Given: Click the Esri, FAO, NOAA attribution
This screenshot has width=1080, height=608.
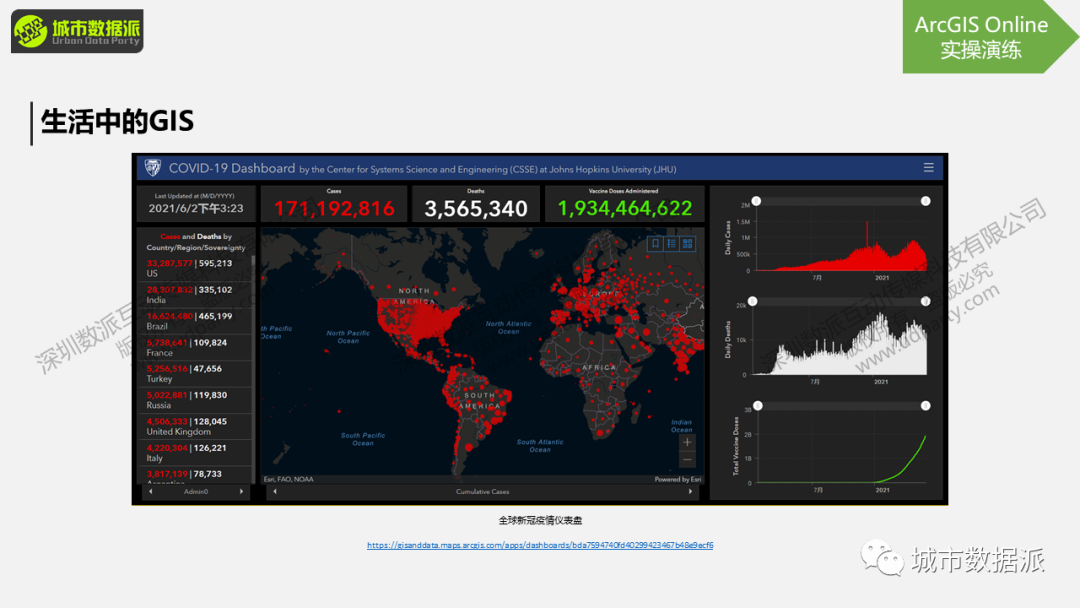Looking at the screenshot, I should pyautogui.click(x=289, y=479).
